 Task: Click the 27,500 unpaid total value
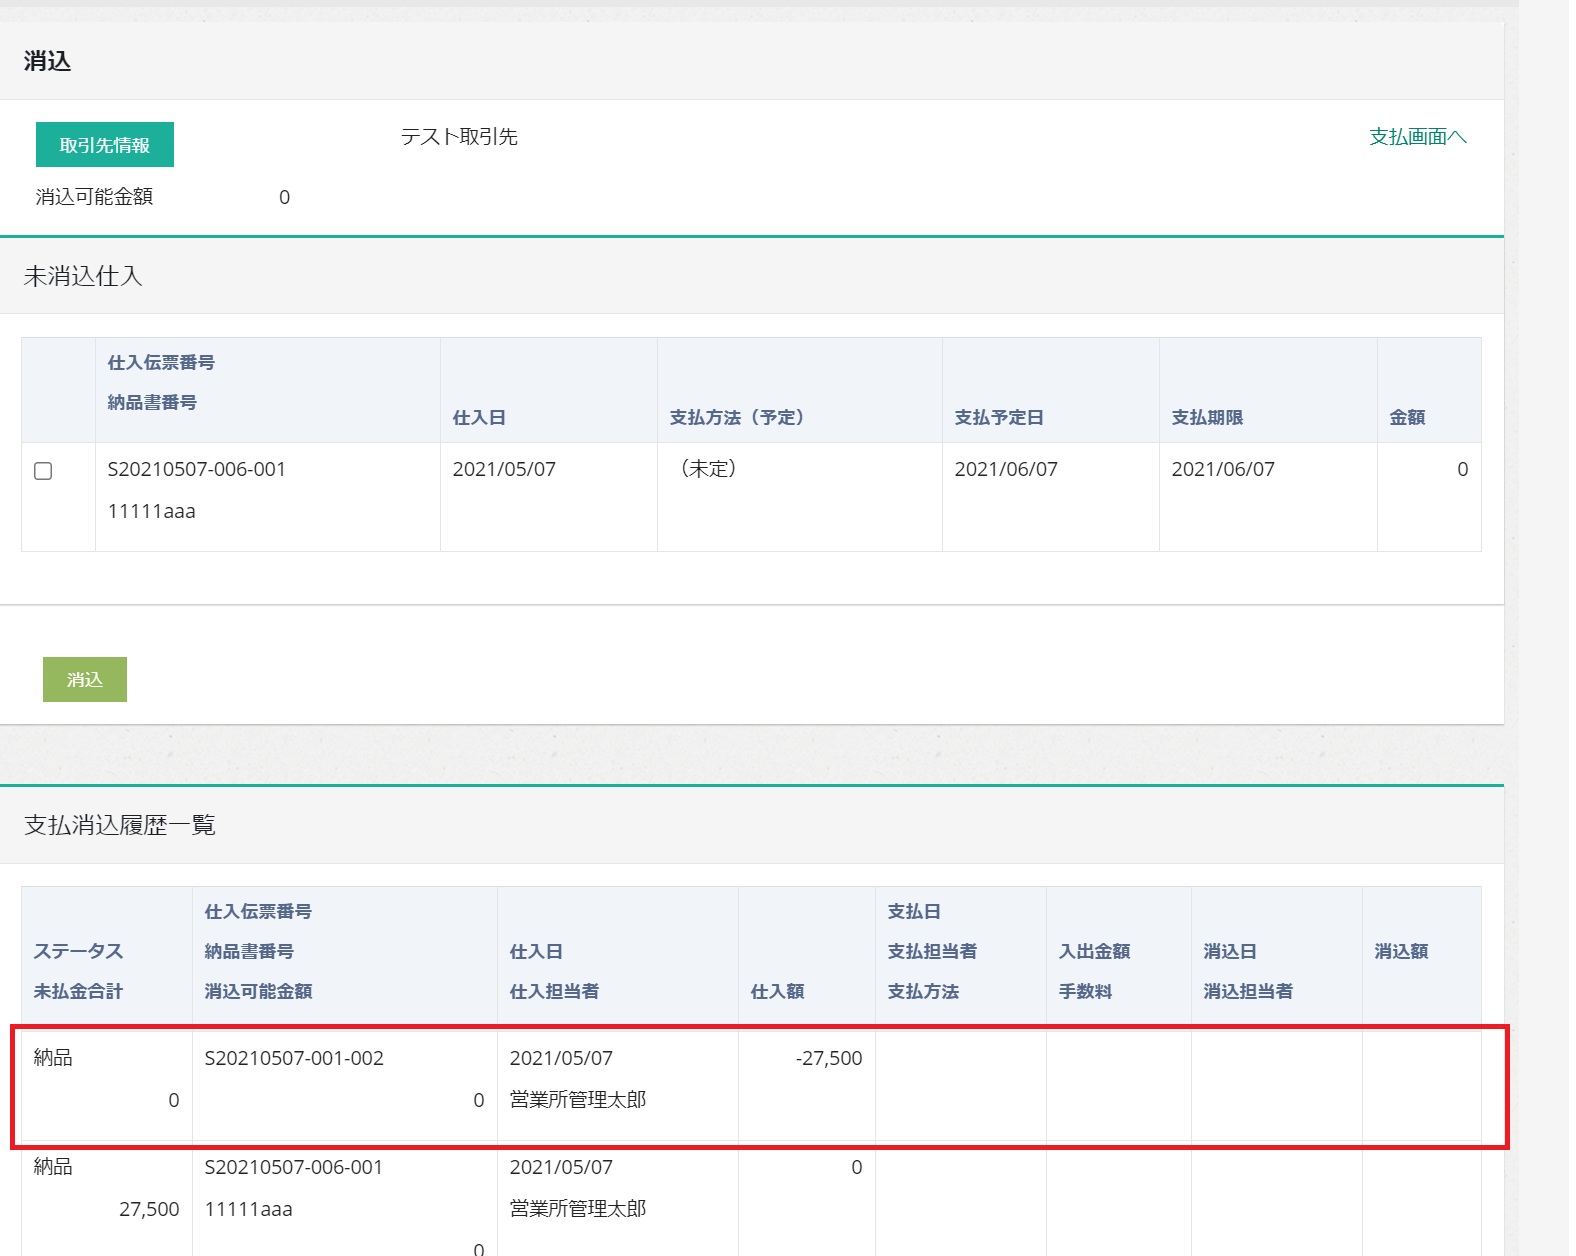pos(149,1209)
